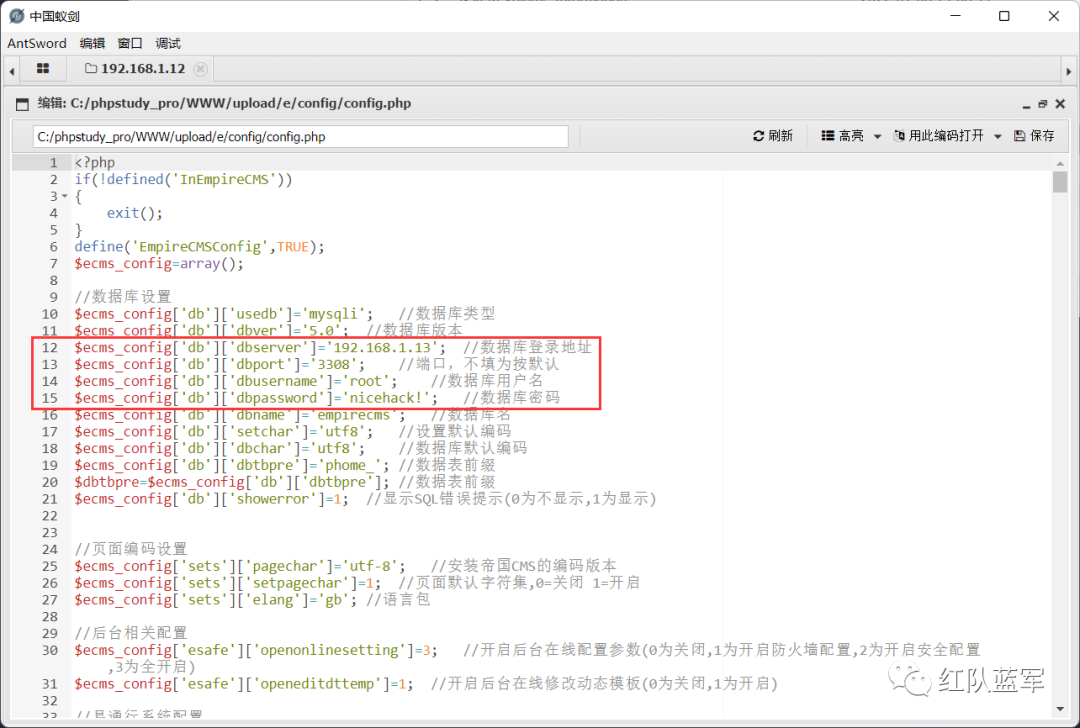Screen dimensions: 1080x728
Task: Click the <?php opening tag line
Action: coord(95,163)
